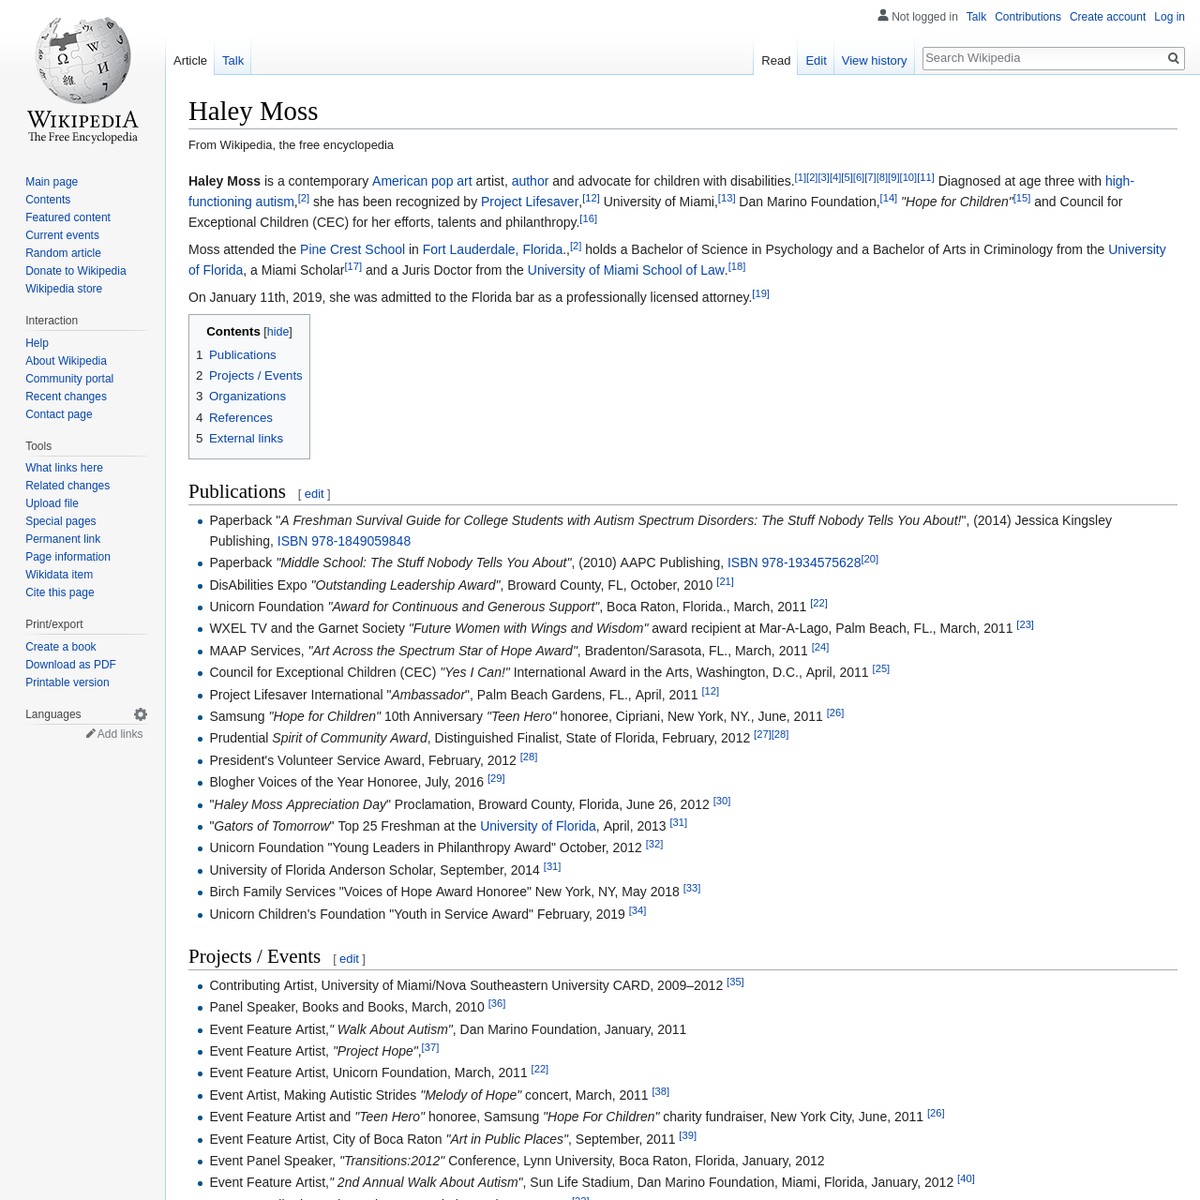The image size is (1200, 1200).
Task: Open Download as PDF
Action: [70, 664]
